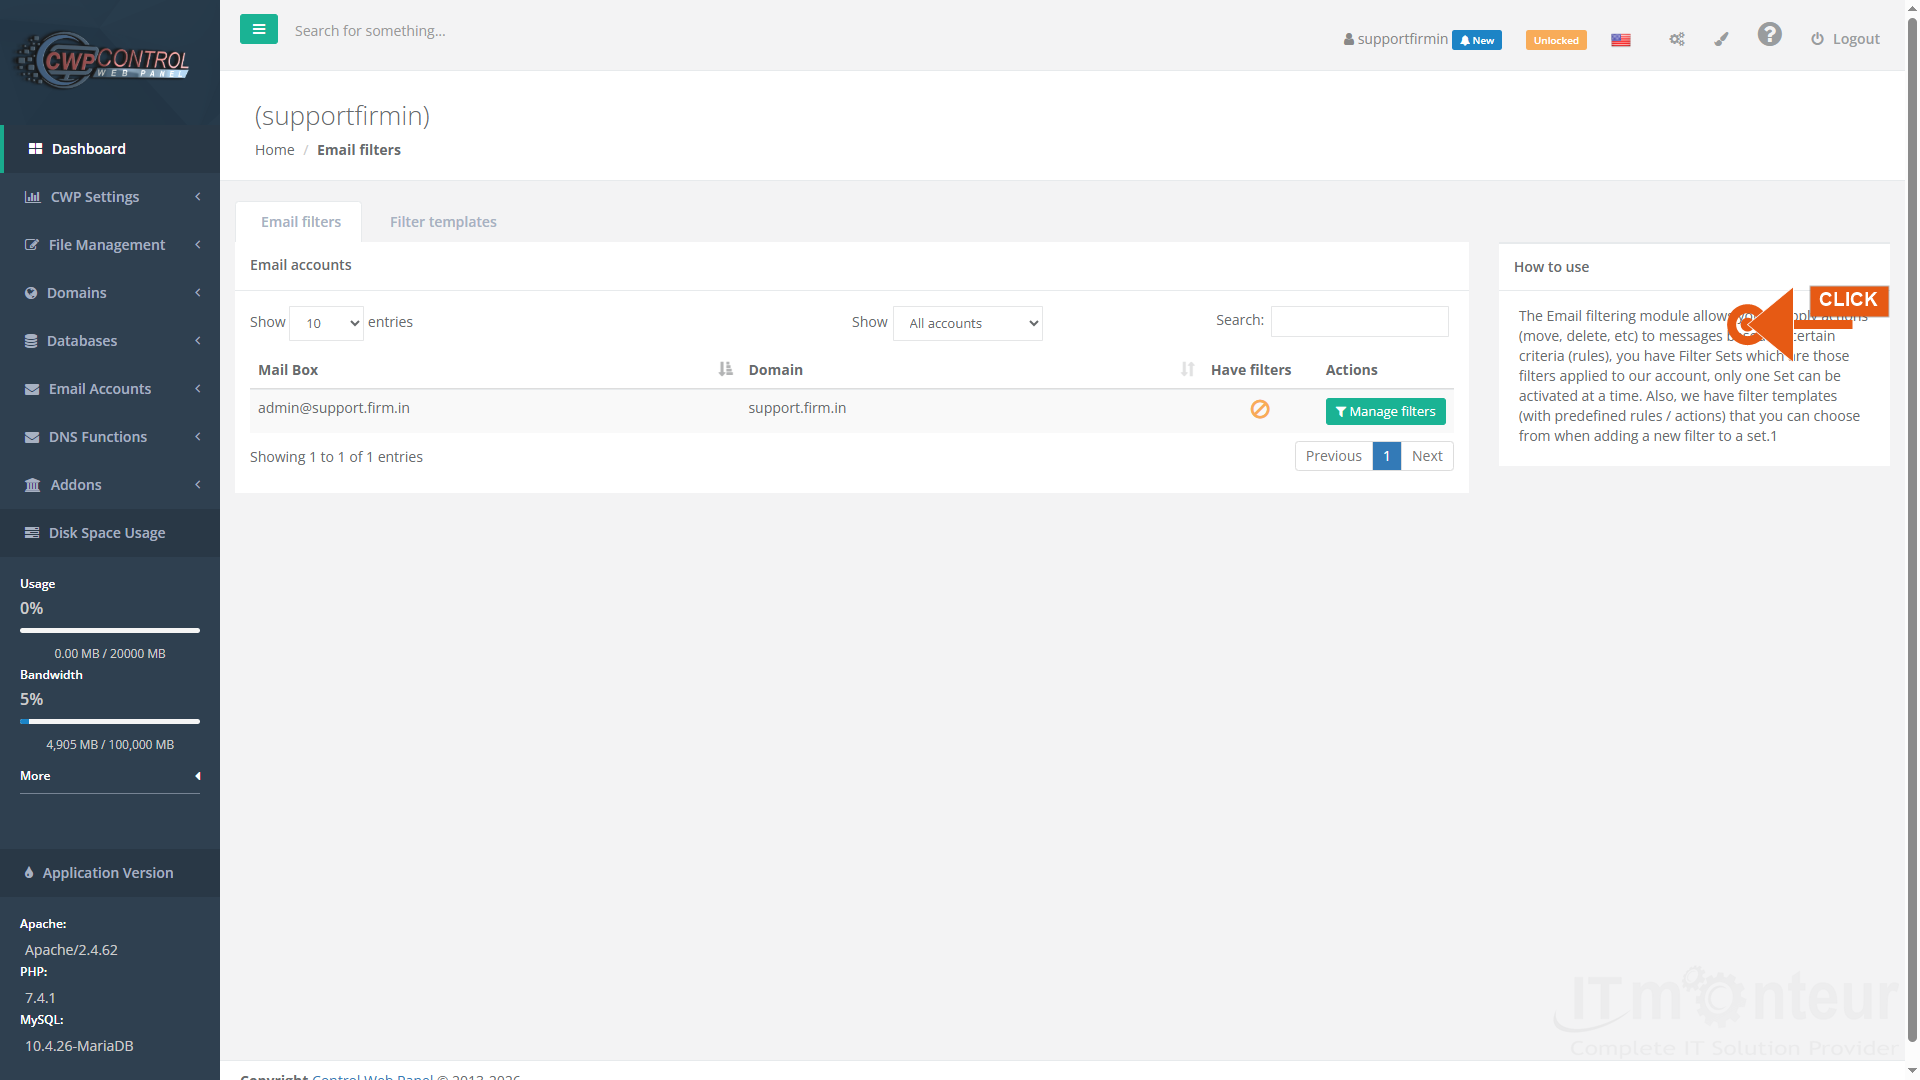
Task: Open the settings gears icon in header
Action: [1677, 39]
